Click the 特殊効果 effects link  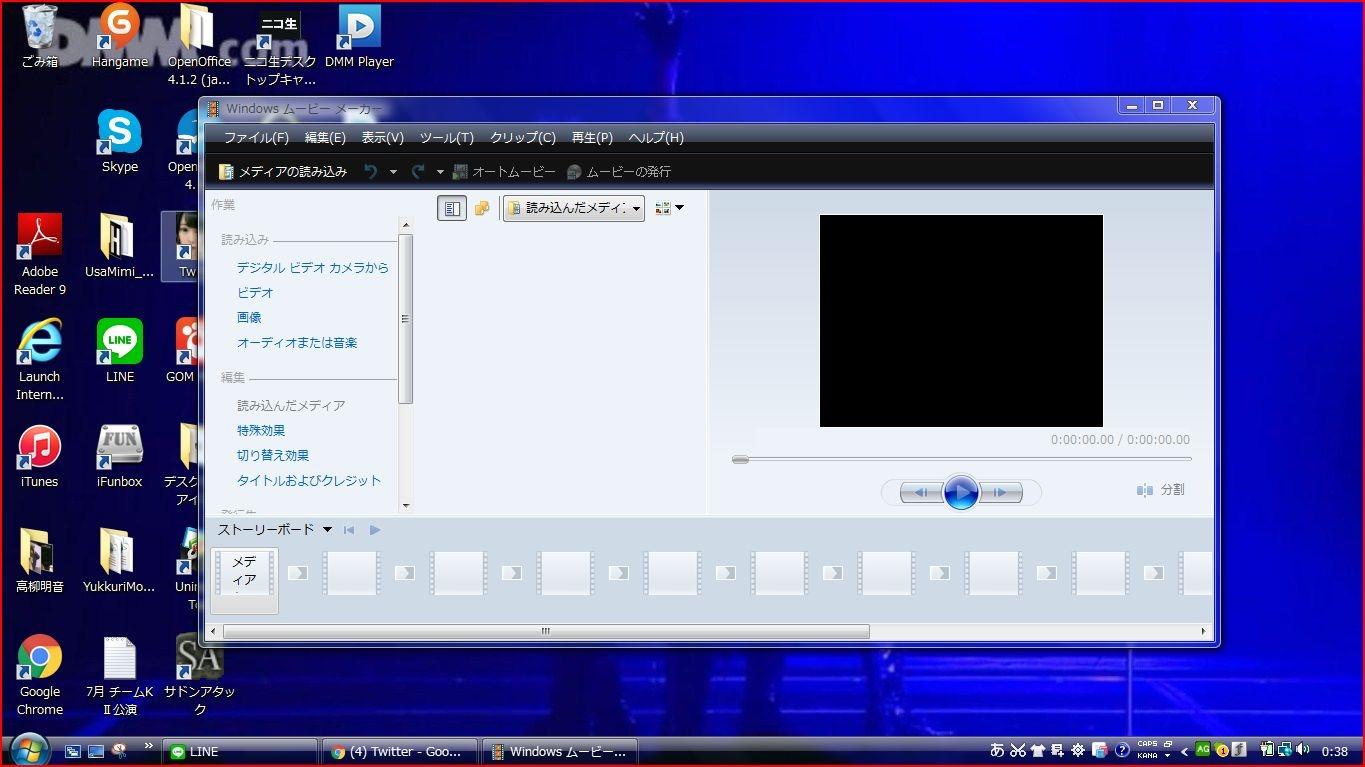pyautogui.click(x=261, y=431)
